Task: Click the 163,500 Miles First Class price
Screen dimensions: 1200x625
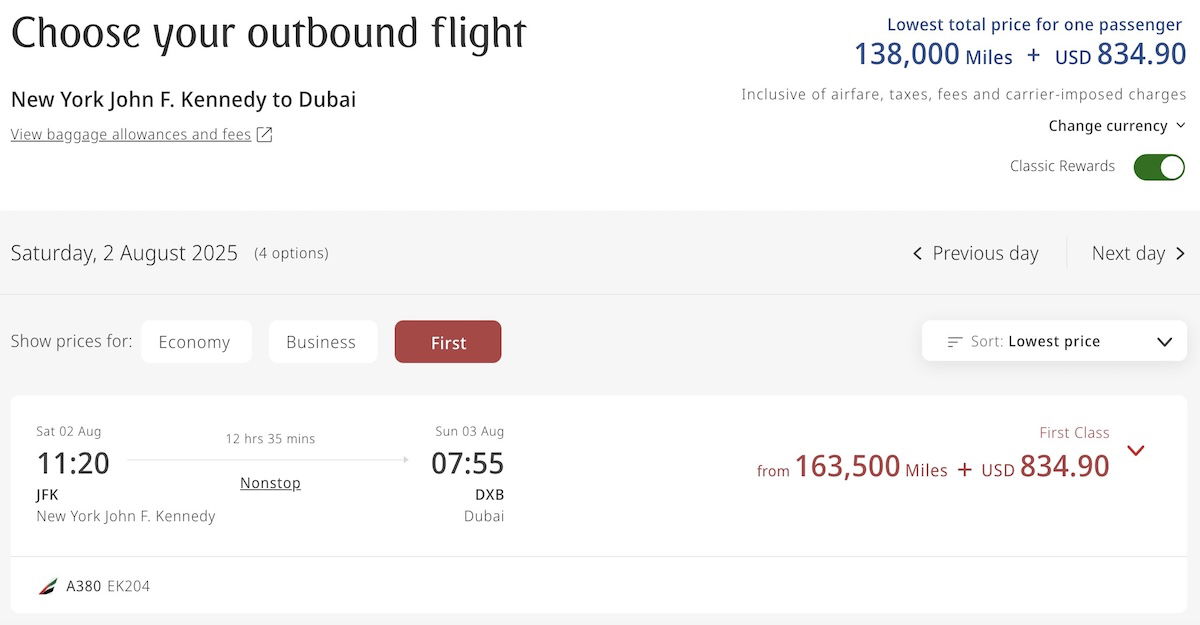Action: coord(871,466)
